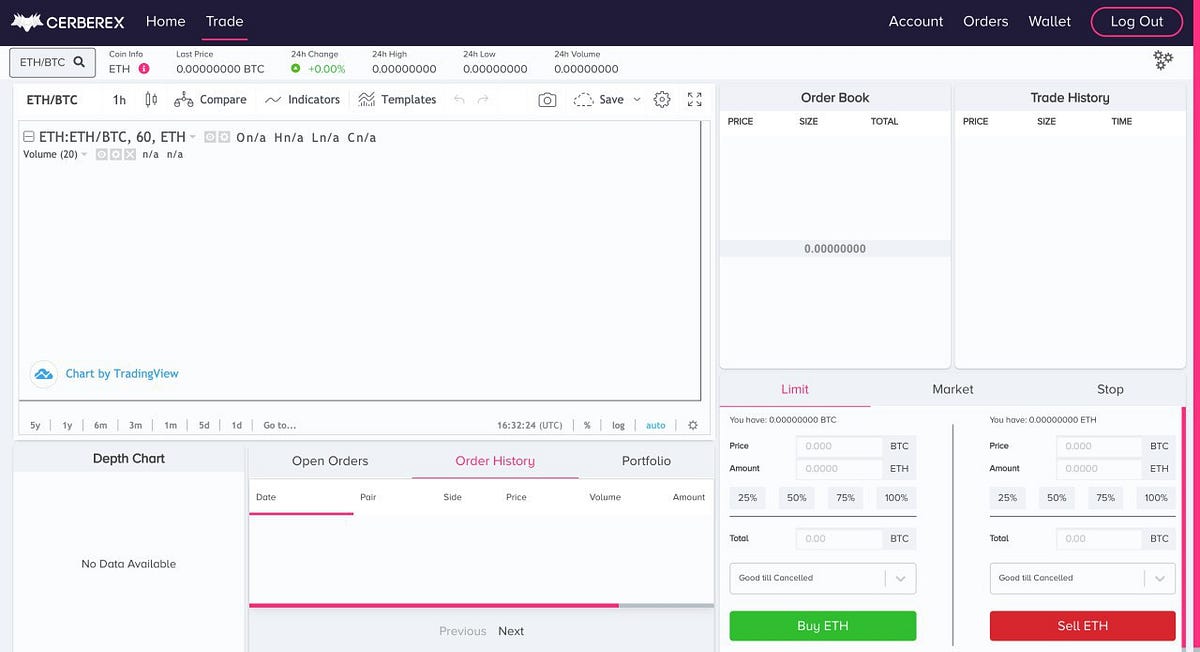Open the chart timezone selector
1200x652 pixels.
coord(530,425)
